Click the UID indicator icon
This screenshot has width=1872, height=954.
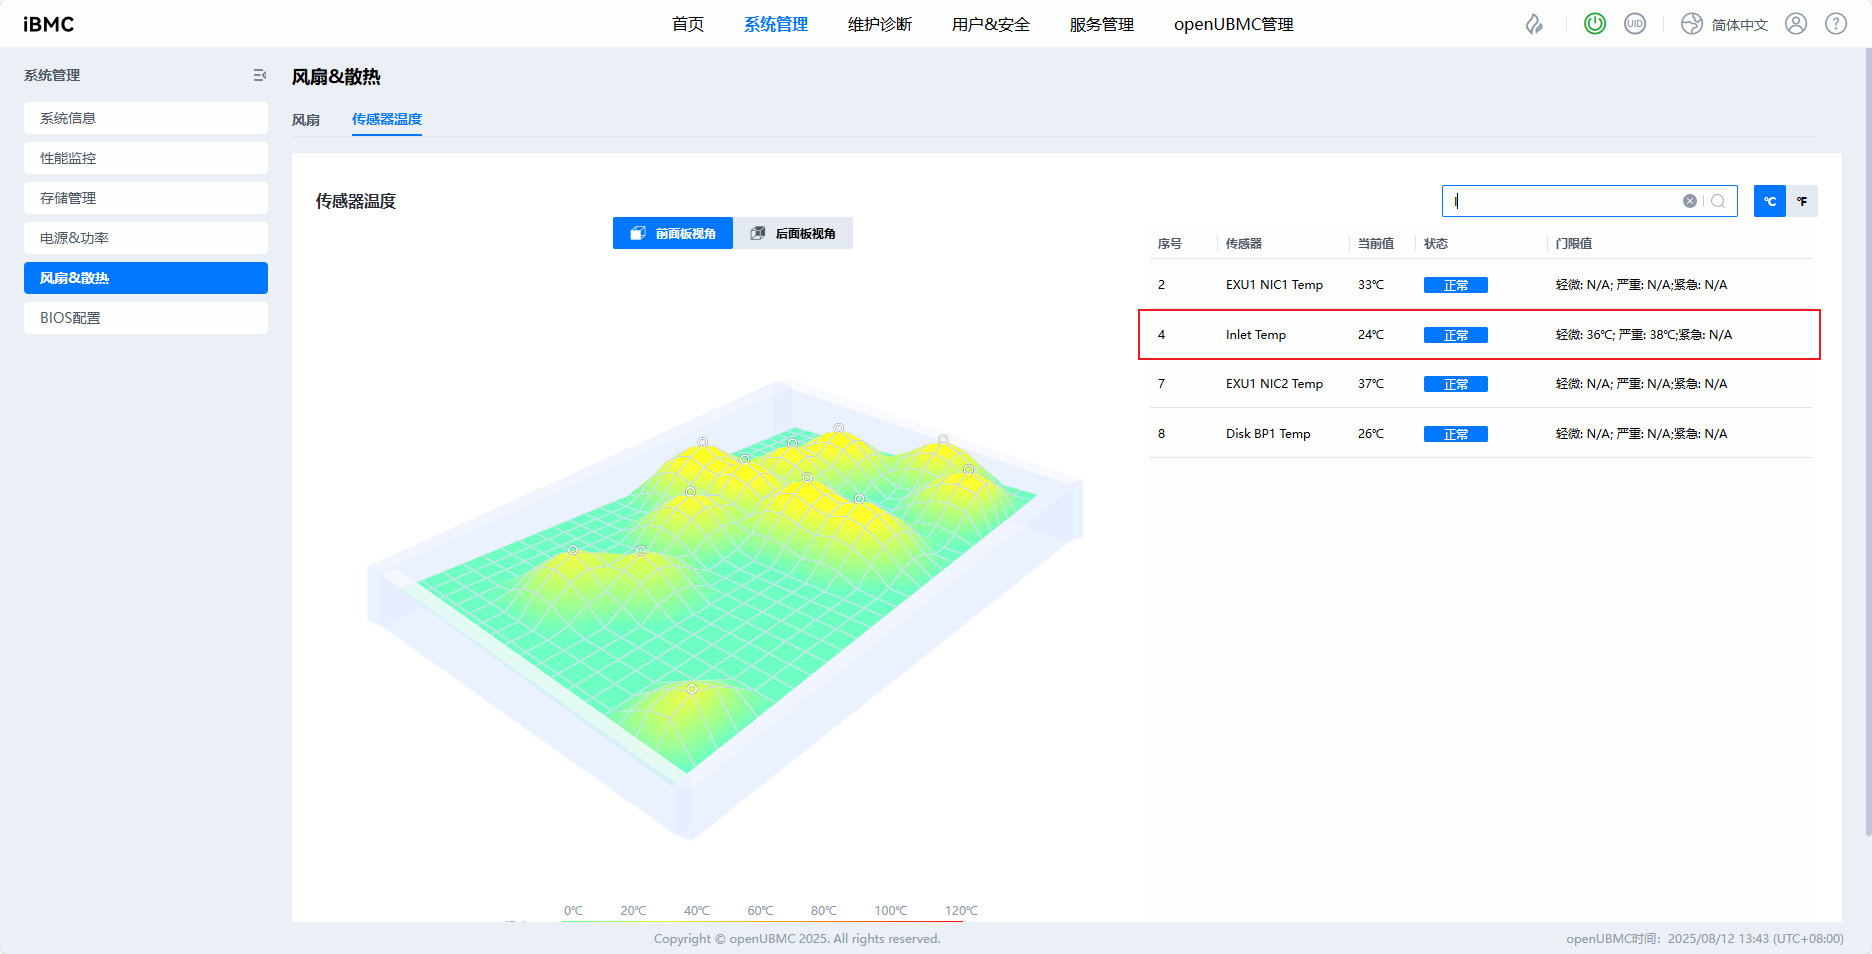pos(1635,24)
